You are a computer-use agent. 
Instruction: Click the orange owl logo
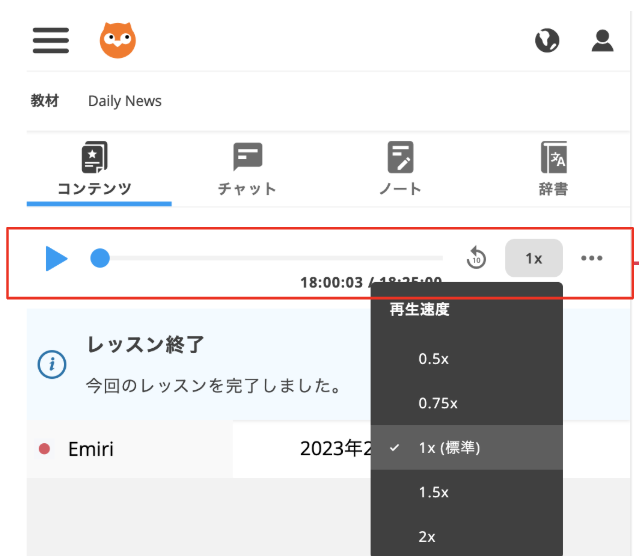[118, 40]
